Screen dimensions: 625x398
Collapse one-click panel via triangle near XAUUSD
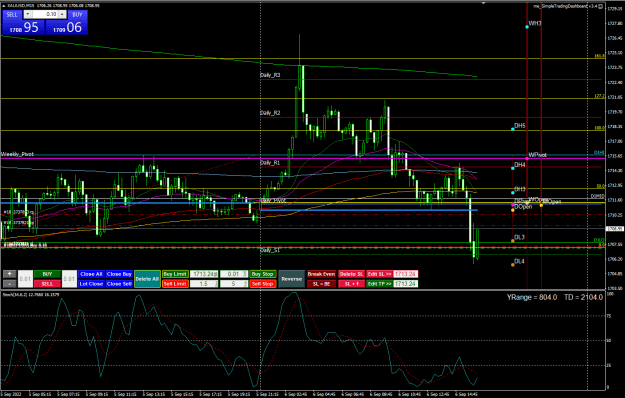click(4, 6)
